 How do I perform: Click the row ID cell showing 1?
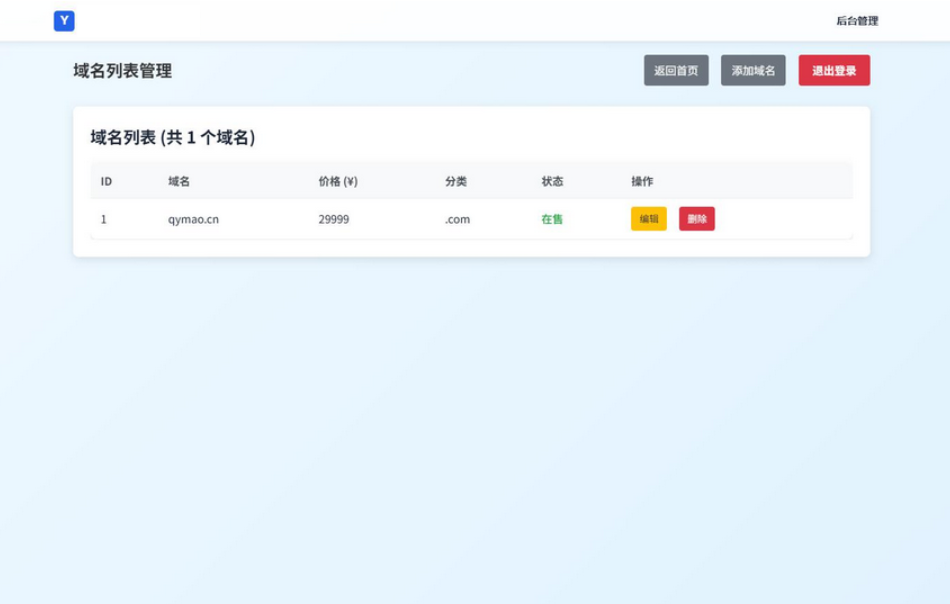(104, 219)
